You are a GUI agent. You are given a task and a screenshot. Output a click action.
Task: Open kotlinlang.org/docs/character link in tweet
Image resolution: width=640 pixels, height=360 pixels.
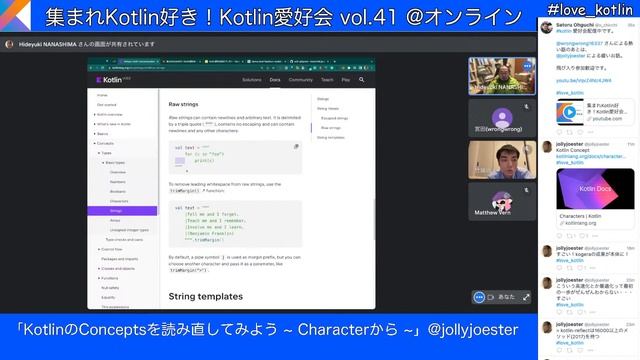tap(591, 156)
